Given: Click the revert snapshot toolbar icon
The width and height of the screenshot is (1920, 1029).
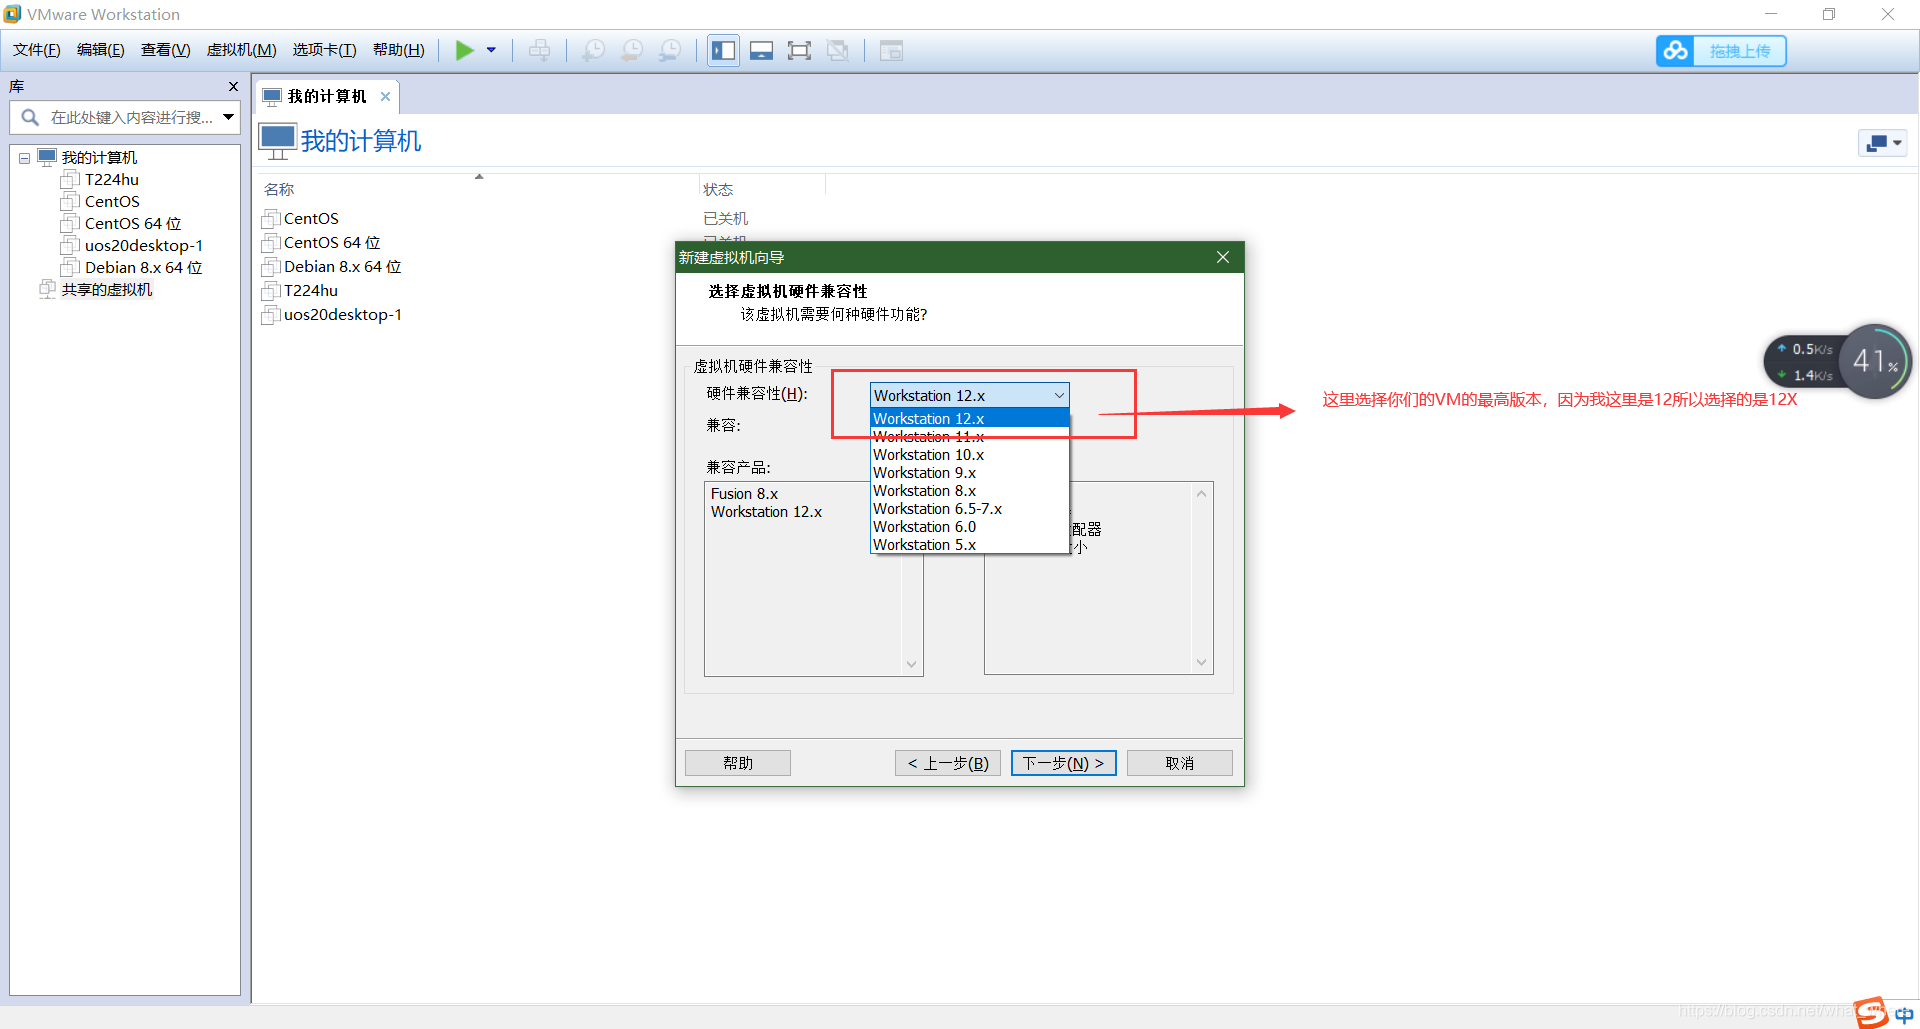Looking at the screenshot, I should [x=632, y=51].
